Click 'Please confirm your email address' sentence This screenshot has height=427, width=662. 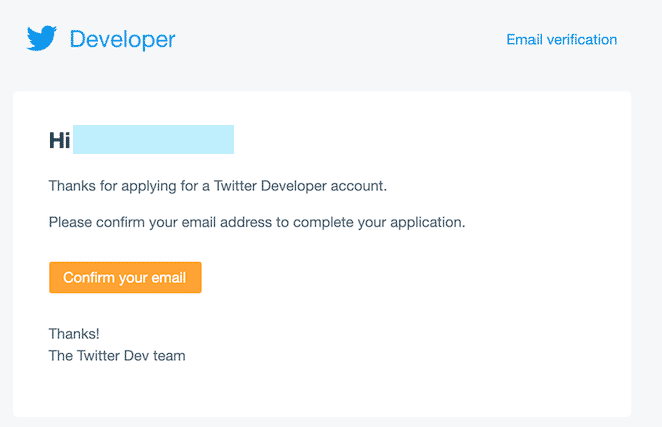(257, 222)
